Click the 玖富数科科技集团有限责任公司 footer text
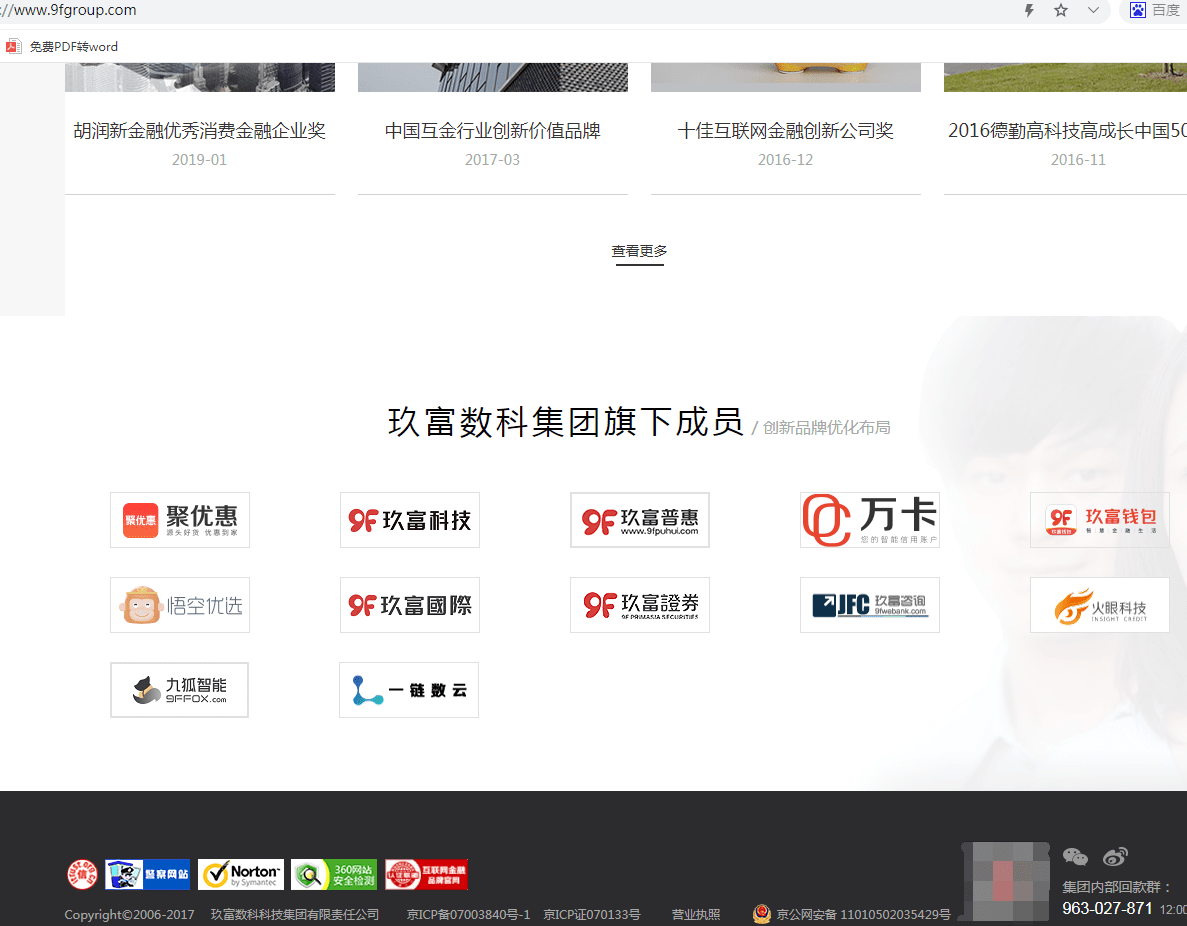This screenshot has height=926, width=1187. pos(294,915)
